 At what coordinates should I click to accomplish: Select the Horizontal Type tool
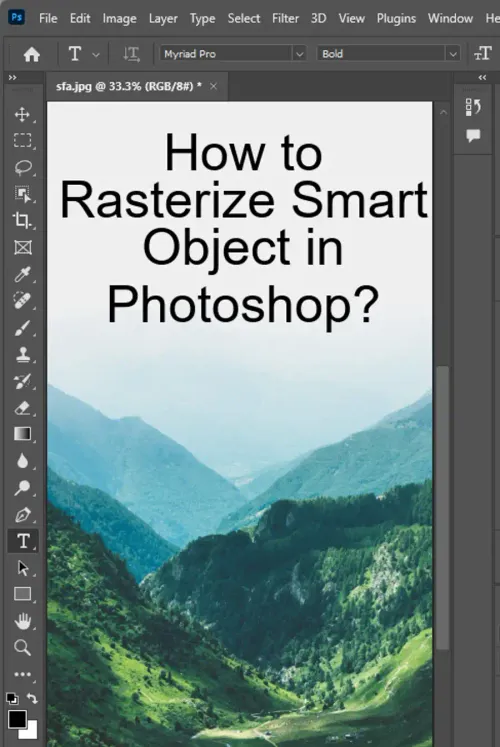click(x=23, y=541)
